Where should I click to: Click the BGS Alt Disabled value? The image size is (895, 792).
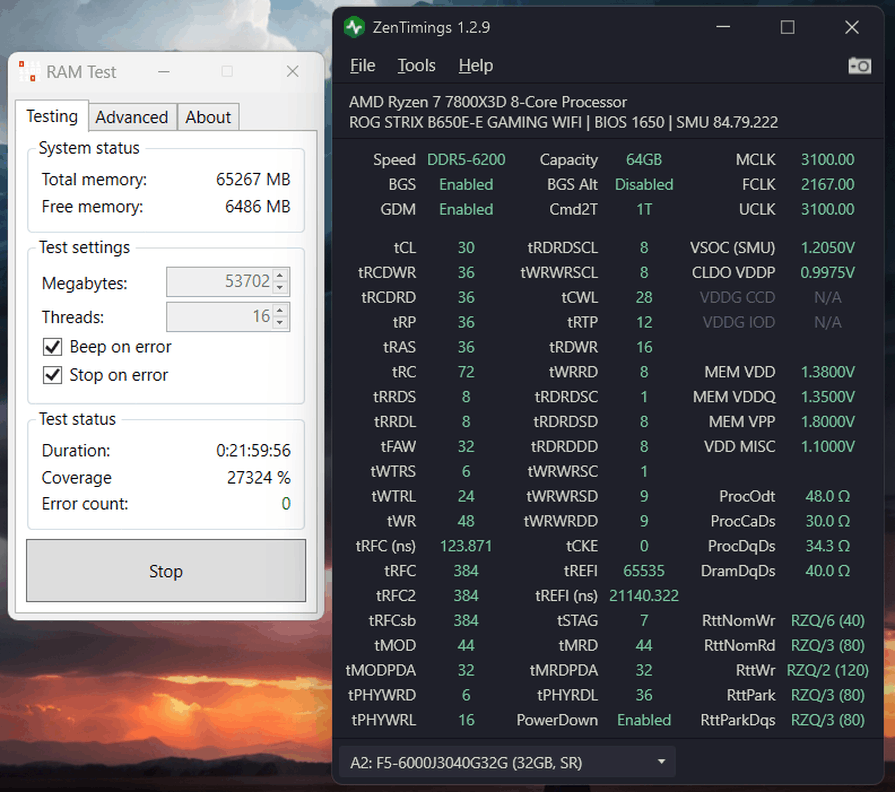click(x=644, y=185)
